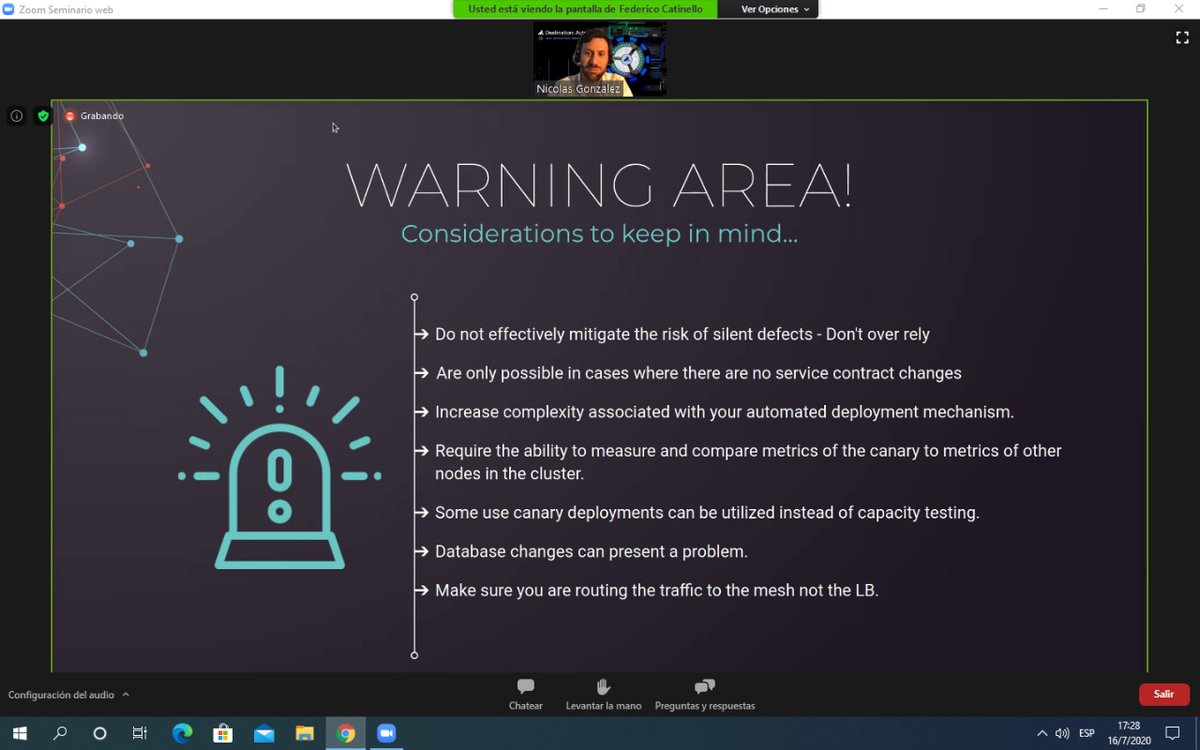Image resolution: width=1200 pixels, height=750 pixels.
Task: Click 'Database changes can present a problem.' text
Action: [x=591, y=551]
